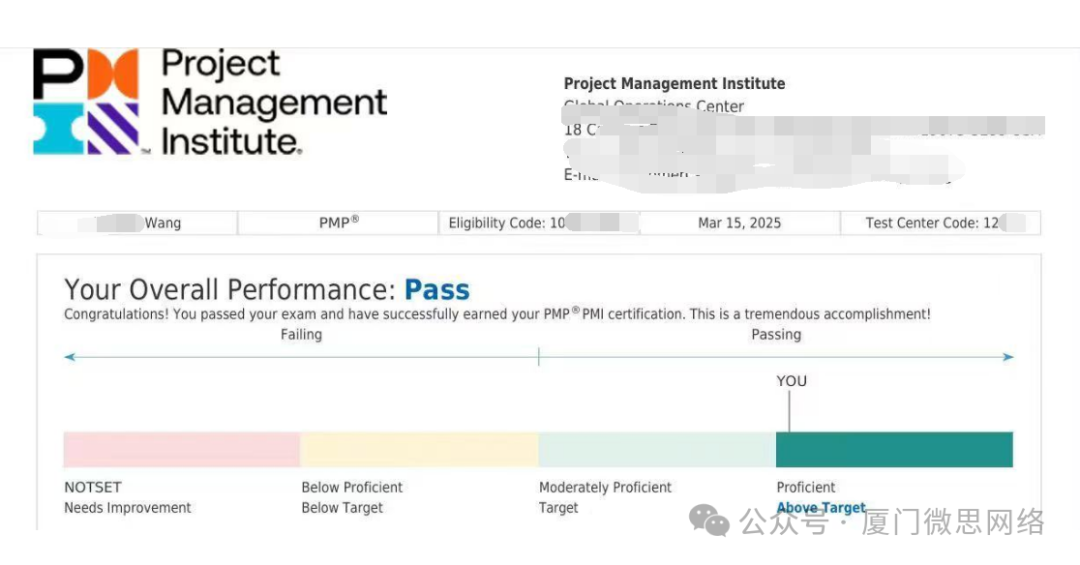Viewport: 1080px width, 565px height.
Task: Click the pink Needs Improvement bar segment
Action: pos(182,450)
